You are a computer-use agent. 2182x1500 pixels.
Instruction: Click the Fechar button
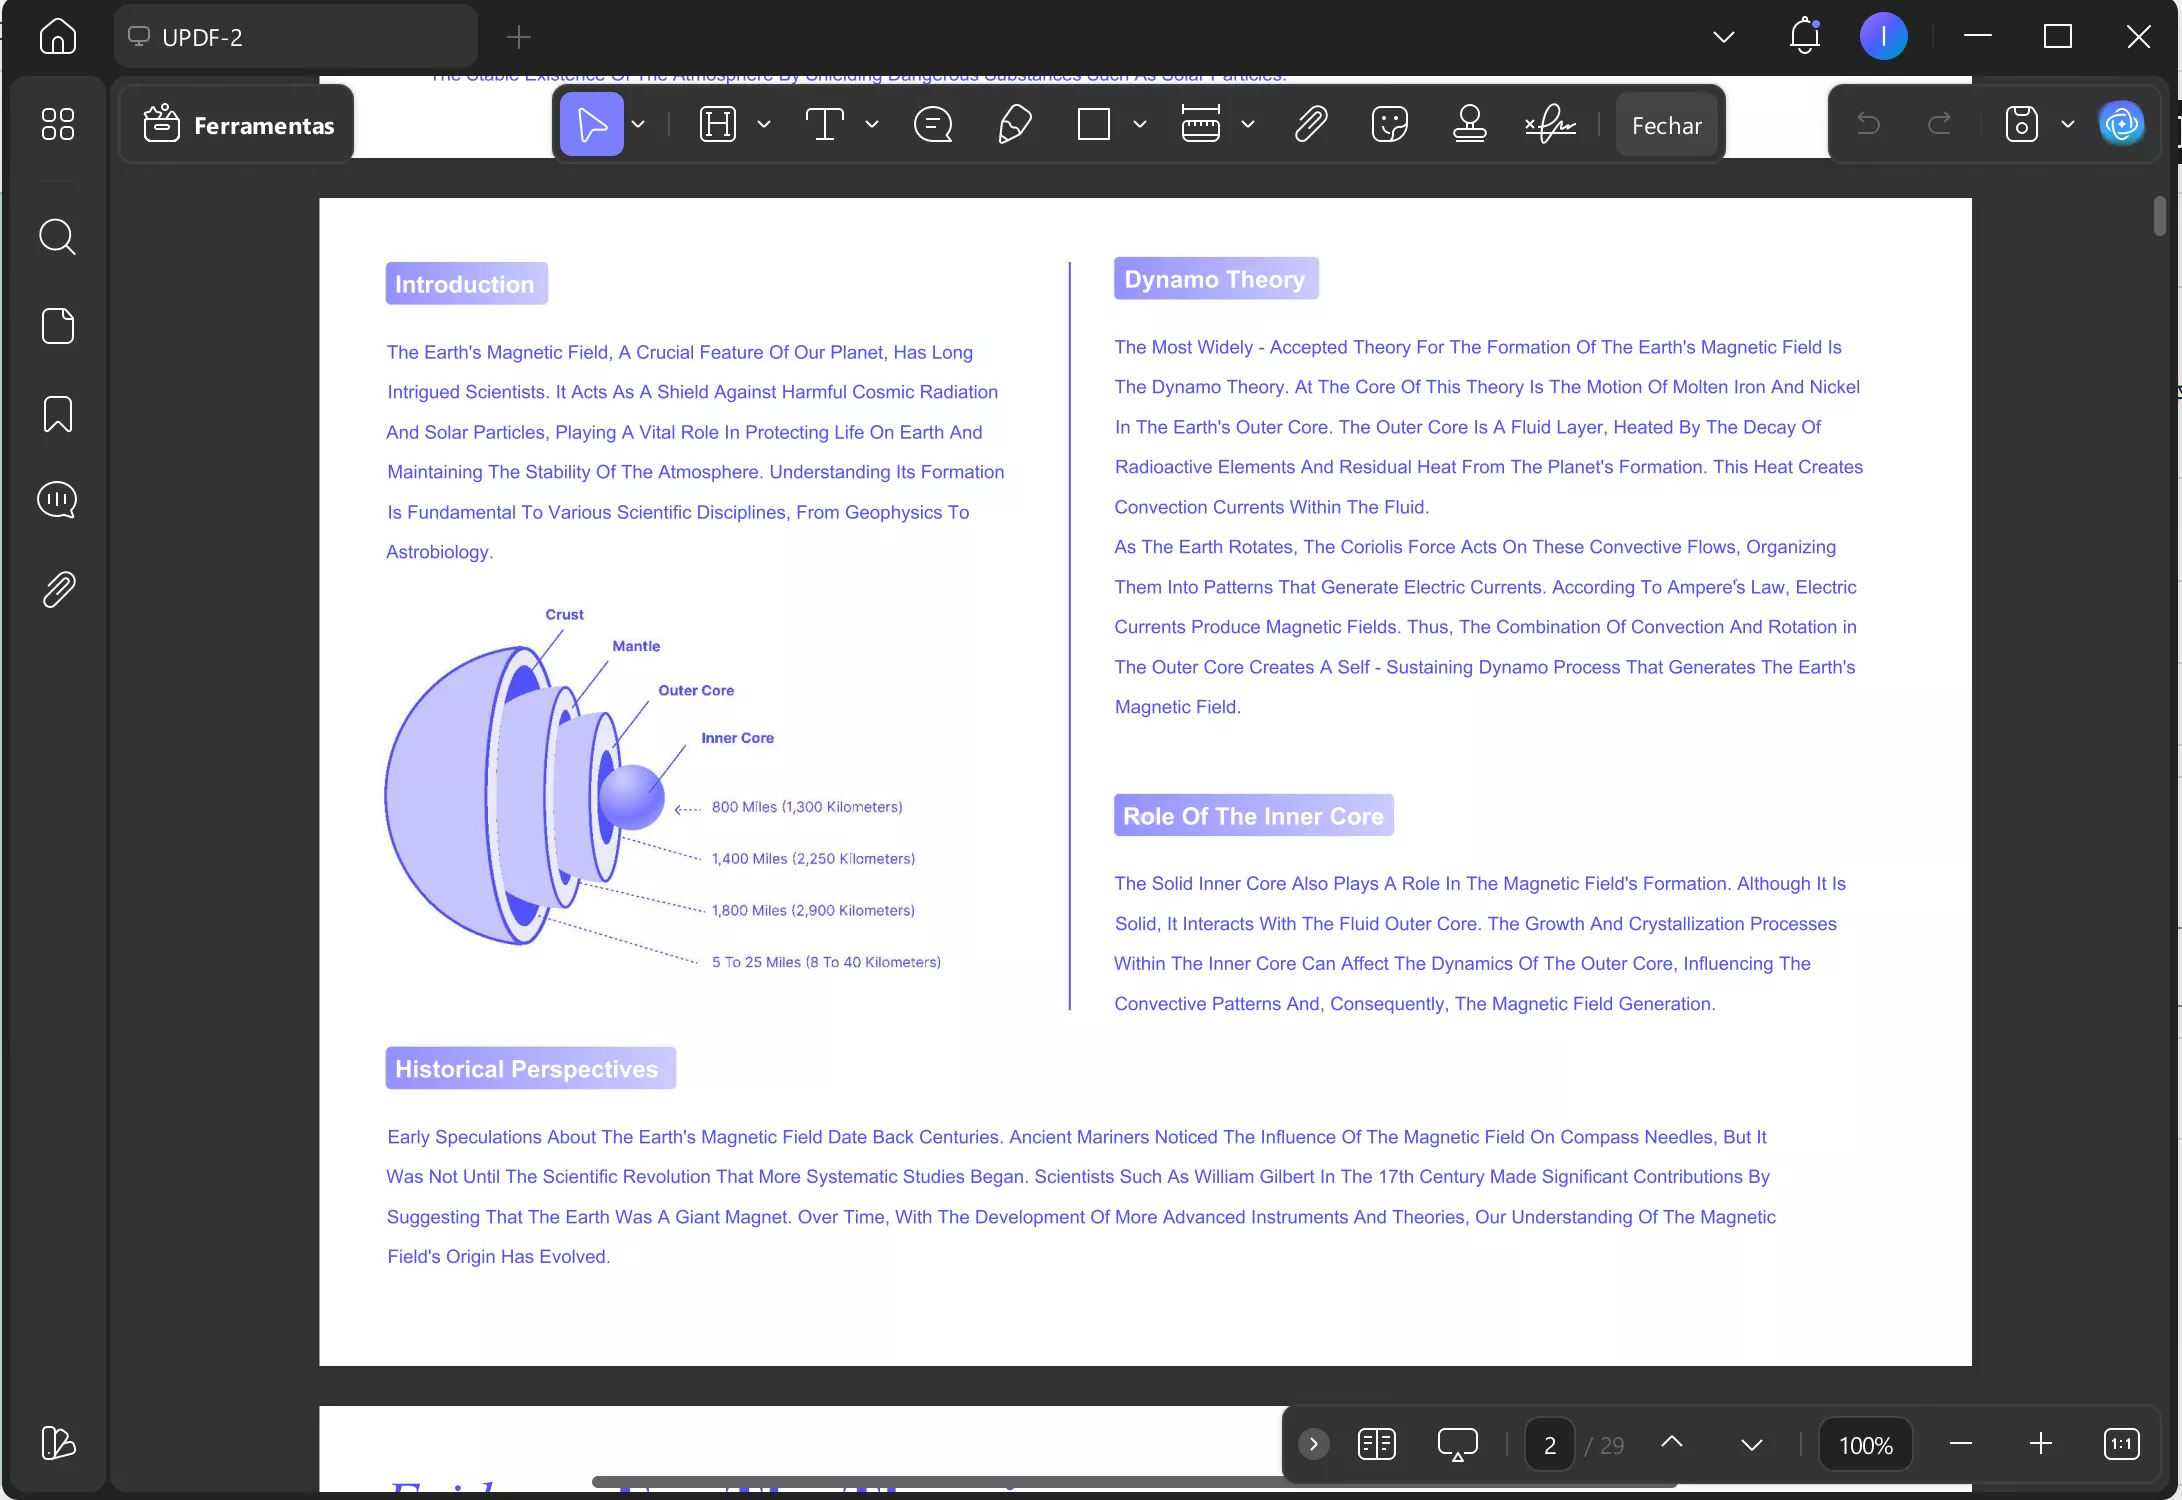[x=1666, y=125]
